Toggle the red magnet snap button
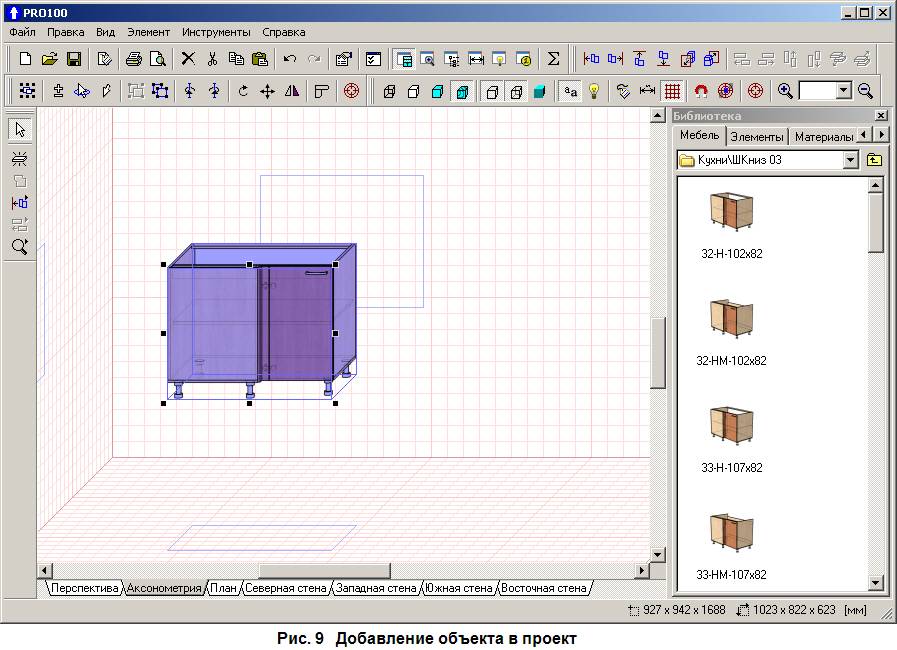Screen dimensions: 897x650 click(701, 91)
